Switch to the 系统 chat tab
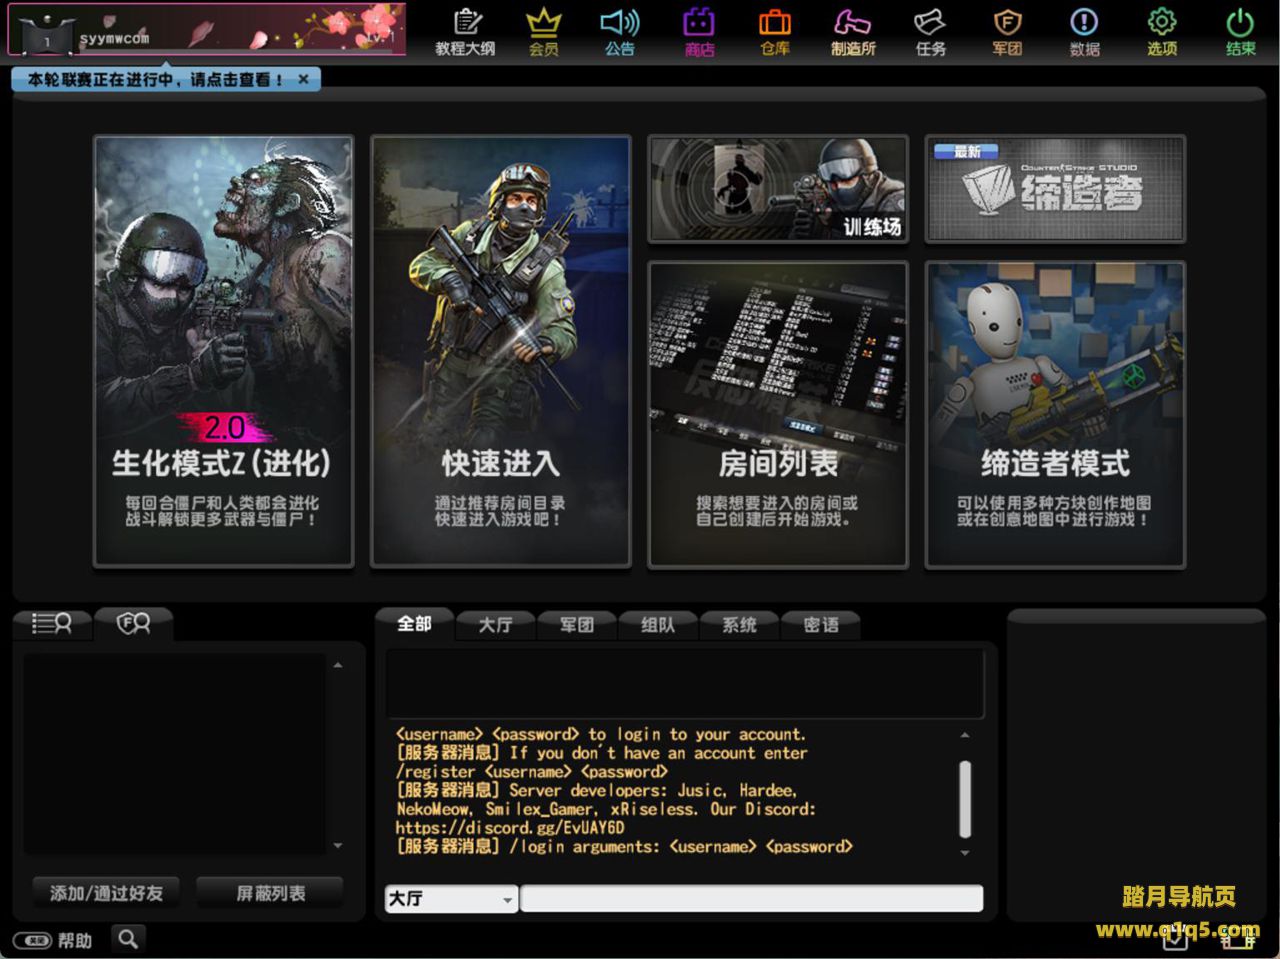The height and width of the screenshot is (959, 1280). [739, 625]
